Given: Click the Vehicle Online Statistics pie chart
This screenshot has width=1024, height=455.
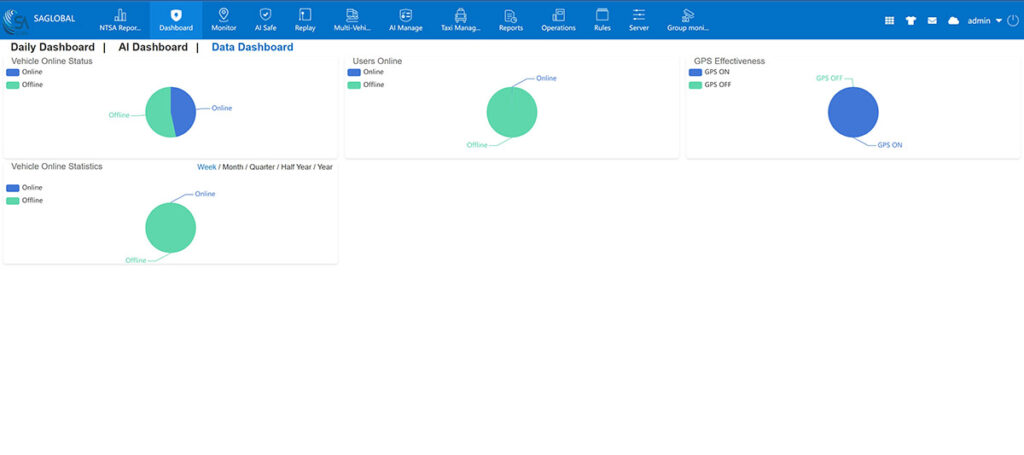Looking at the screenshot, I should (170, 228).
